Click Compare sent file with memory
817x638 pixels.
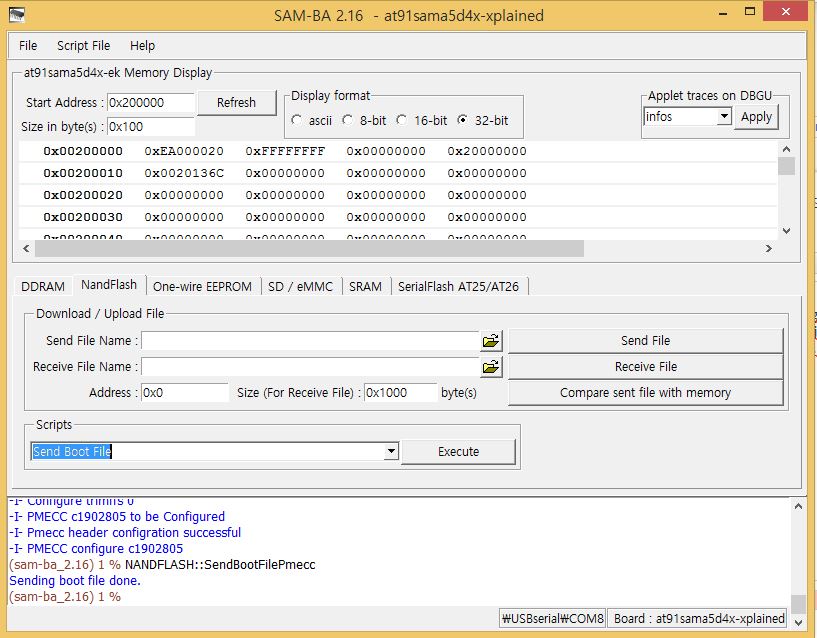[645, 393]
